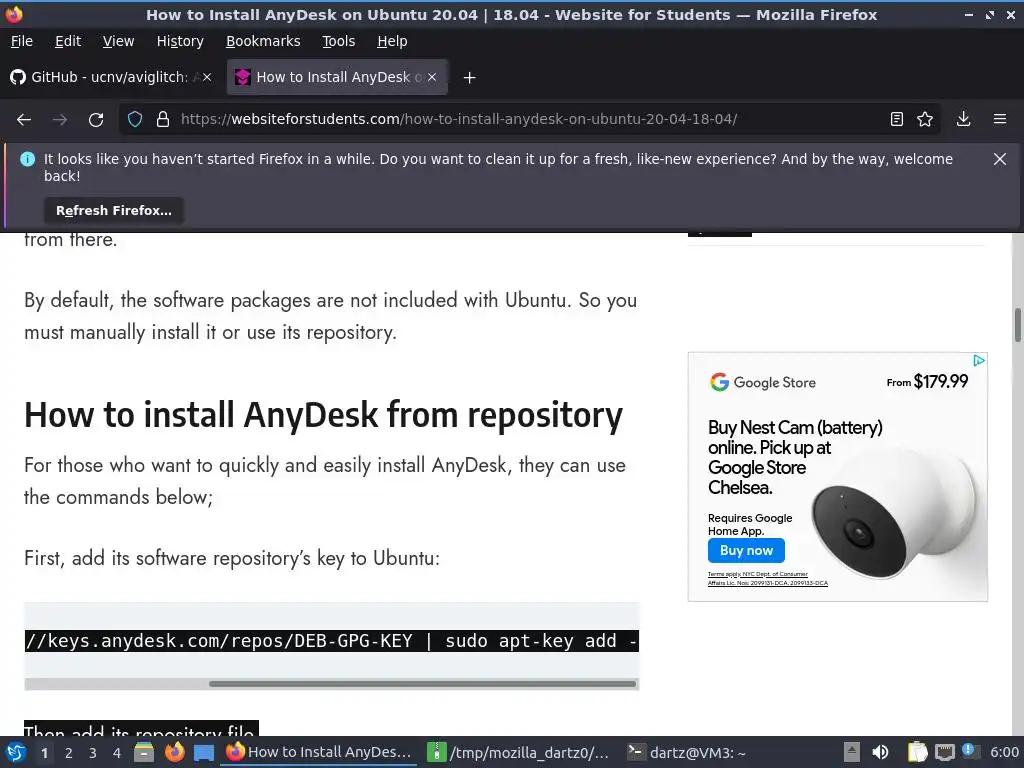1024x768 pixels.
Task: Open the File menu
Action: point(22,41)
